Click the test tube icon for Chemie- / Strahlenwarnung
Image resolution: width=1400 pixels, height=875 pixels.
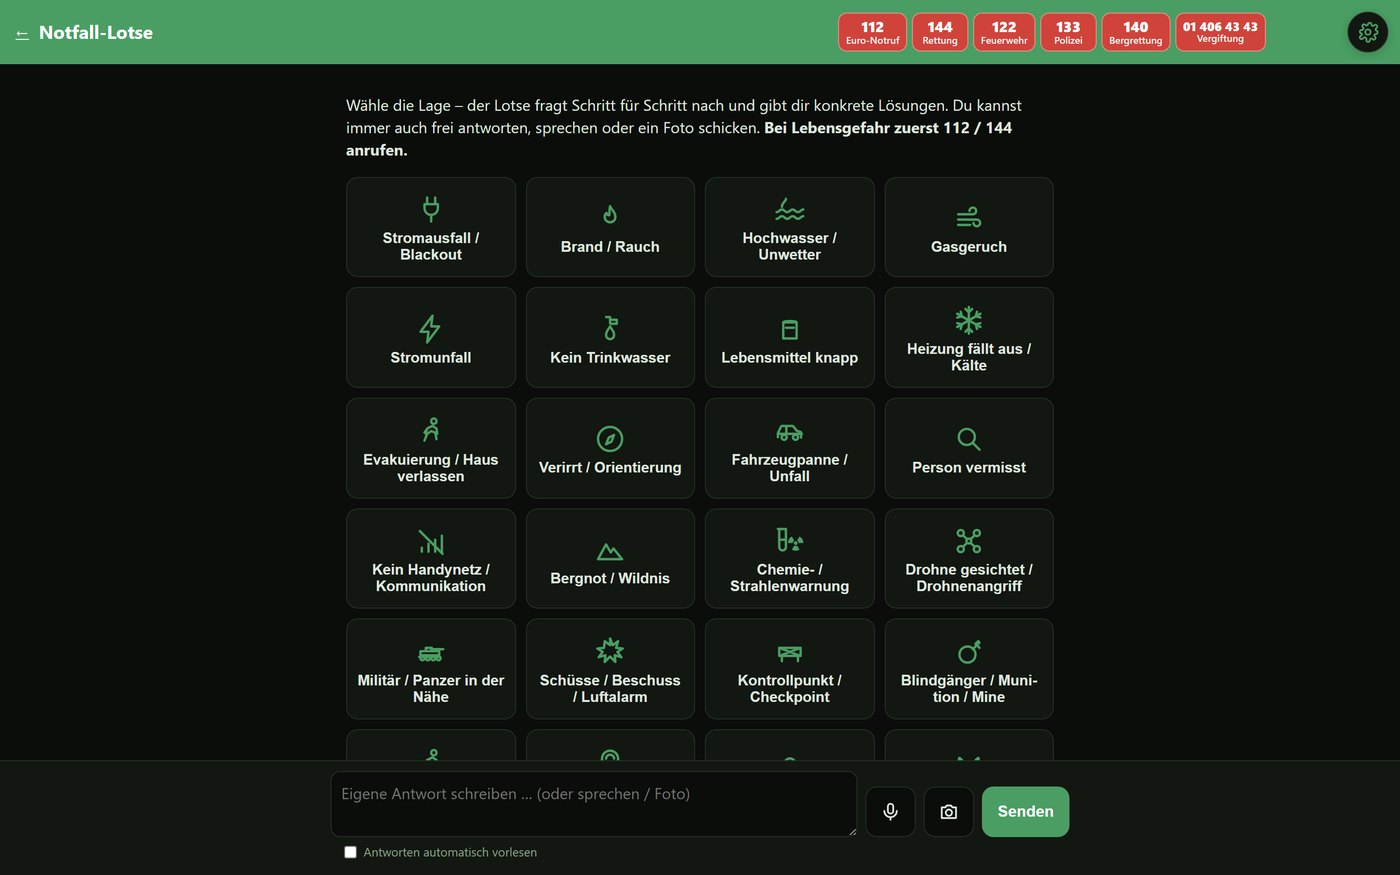(790, 540)
